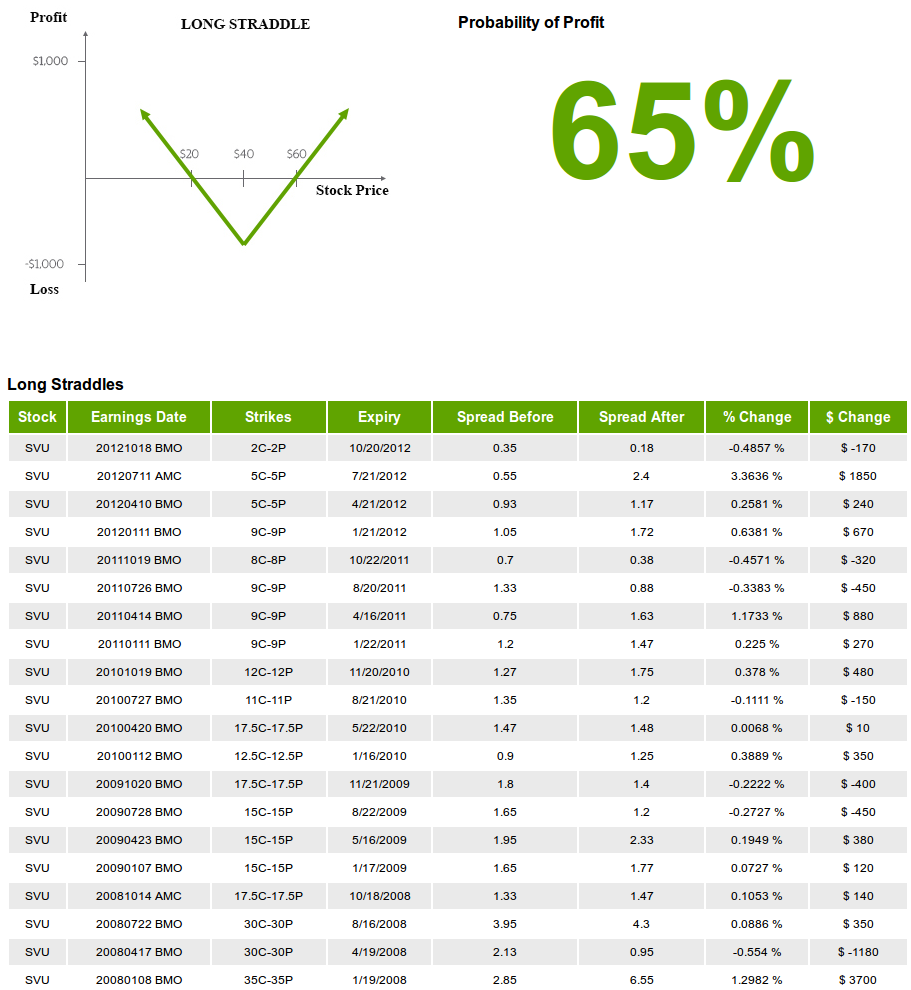Screen dimensions: 911x990
Task: Open the 11/20/2010 expiry link
Action: [378, 672]
